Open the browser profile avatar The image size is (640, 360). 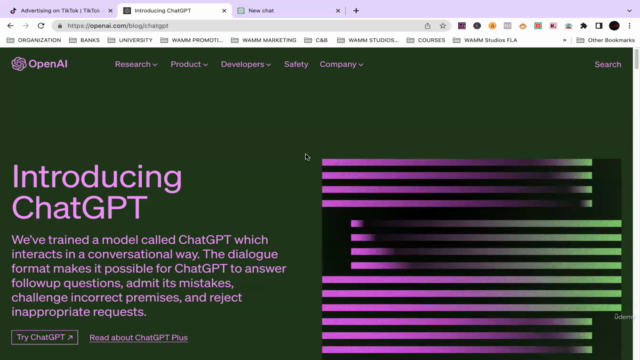click(x=614, y=26)
